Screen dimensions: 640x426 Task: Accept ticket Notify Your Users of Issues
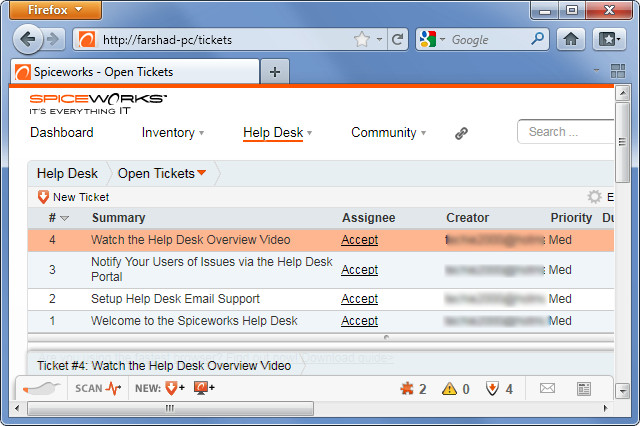click(x=360, y=270)
